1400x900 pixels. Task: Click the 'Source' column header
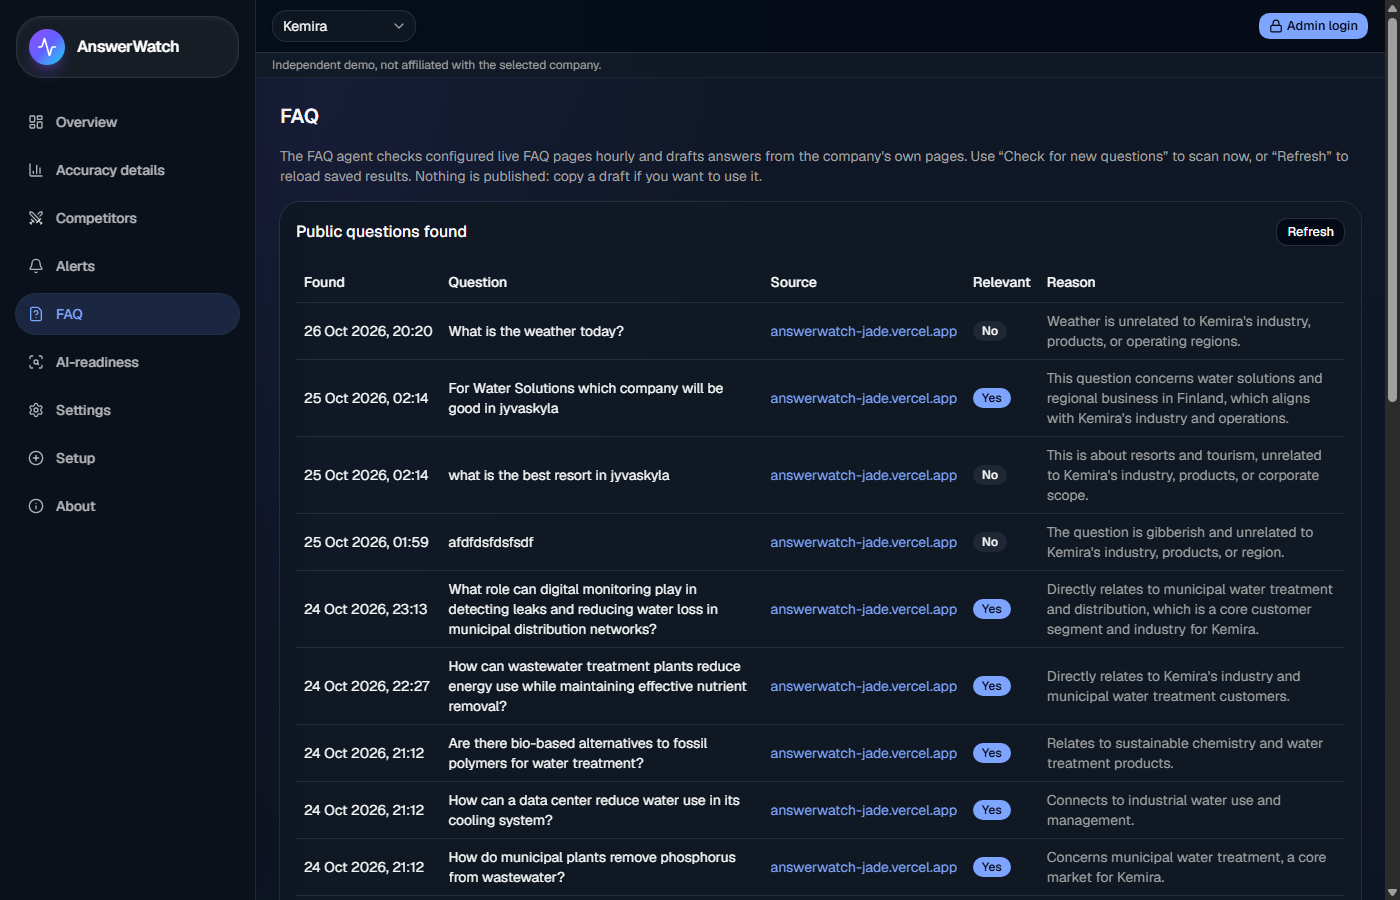pos(793,282)
